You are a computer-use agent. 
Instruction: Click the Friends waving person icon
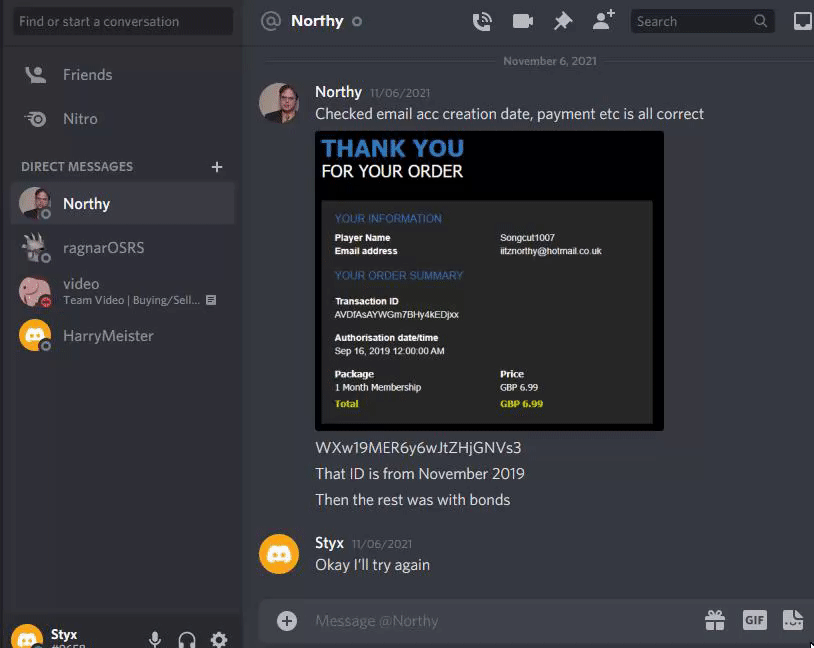[35, 75]
